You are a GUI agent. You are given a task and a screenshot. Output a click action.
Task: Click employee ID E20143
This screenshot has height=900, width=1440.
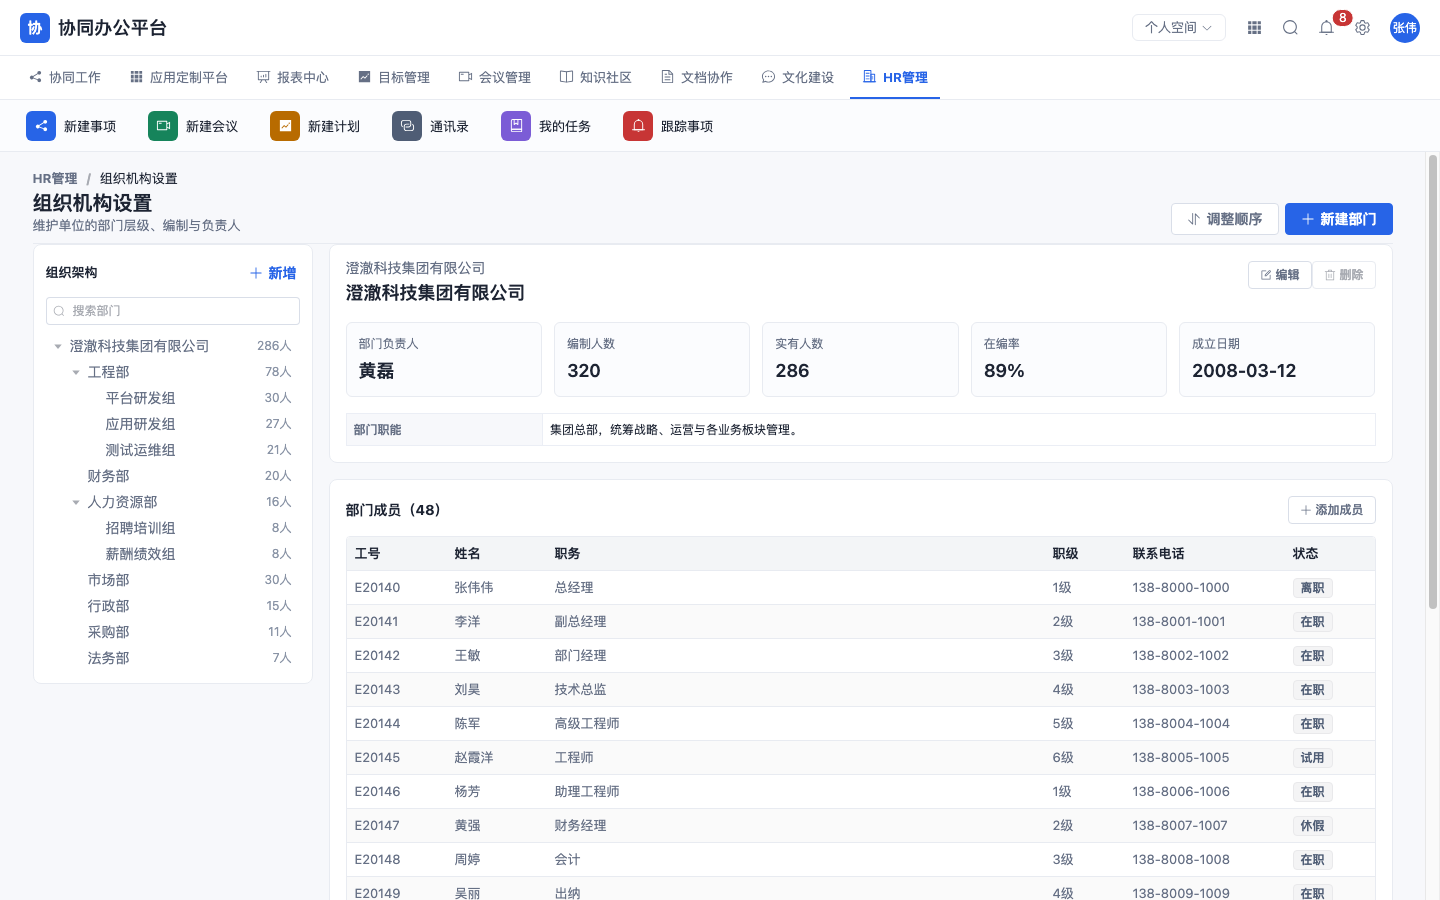377,690
